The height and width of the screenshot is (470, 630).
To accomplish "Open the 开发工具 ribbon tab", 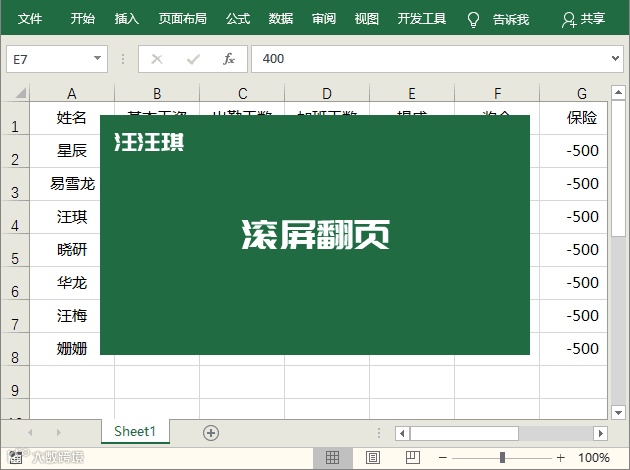I will coord(422,18).
